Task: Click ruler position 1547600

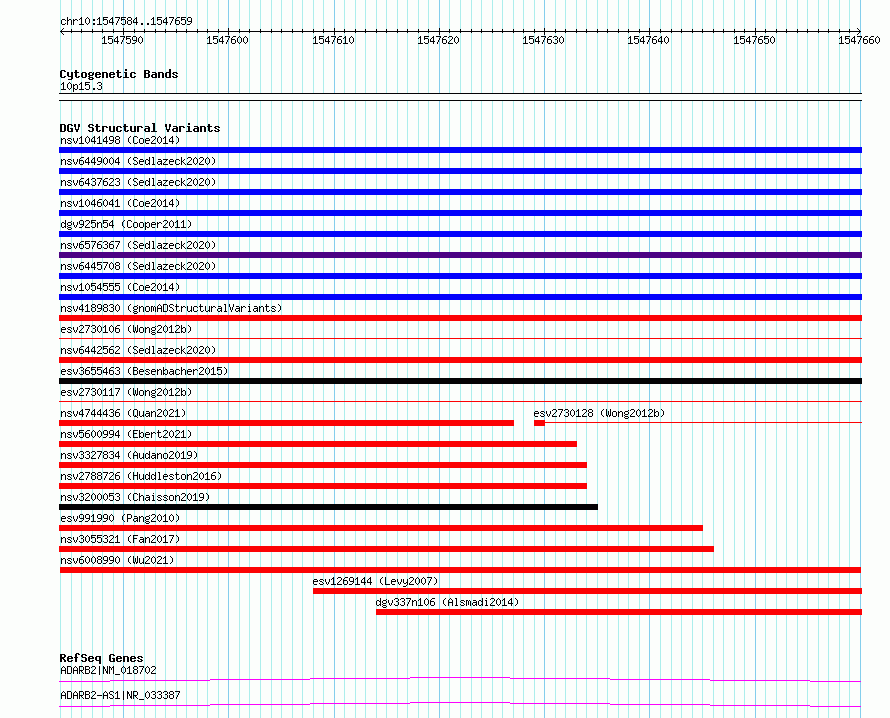Action: pyautogui.click(x=227, y=40)
